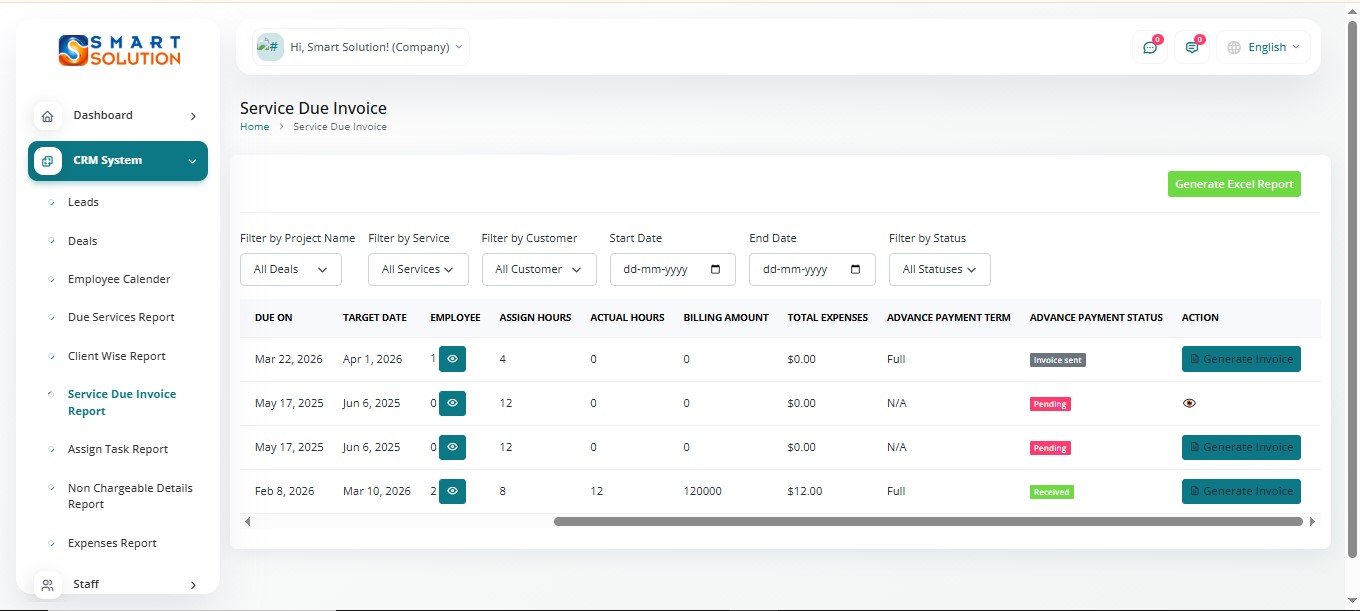Collapse the CRM System menu
The image size is (1360, 611).
(118, 161)
